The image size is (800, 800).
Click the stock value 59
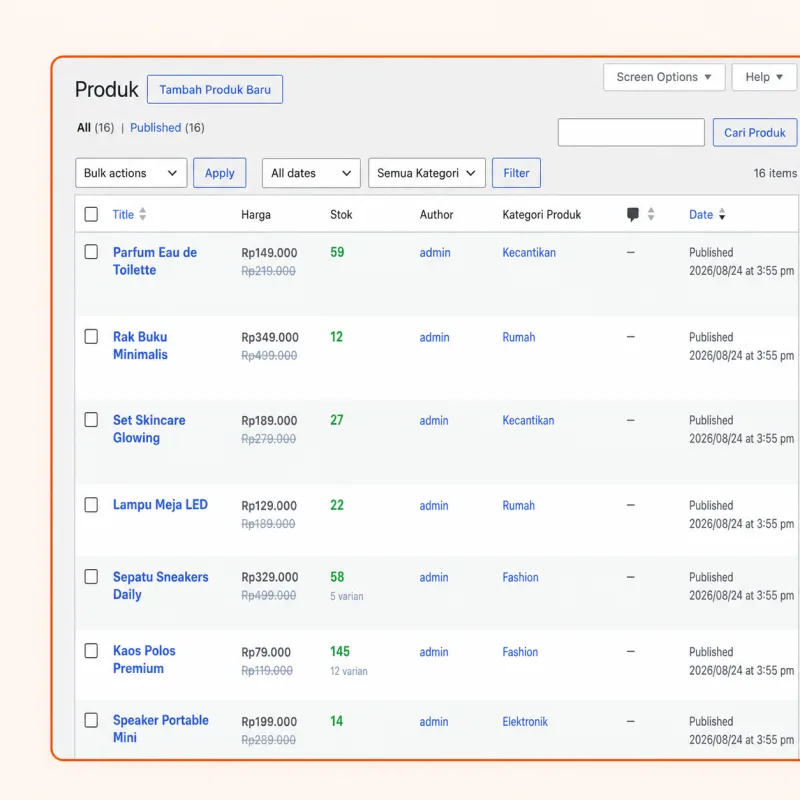[x=337, y=252]
